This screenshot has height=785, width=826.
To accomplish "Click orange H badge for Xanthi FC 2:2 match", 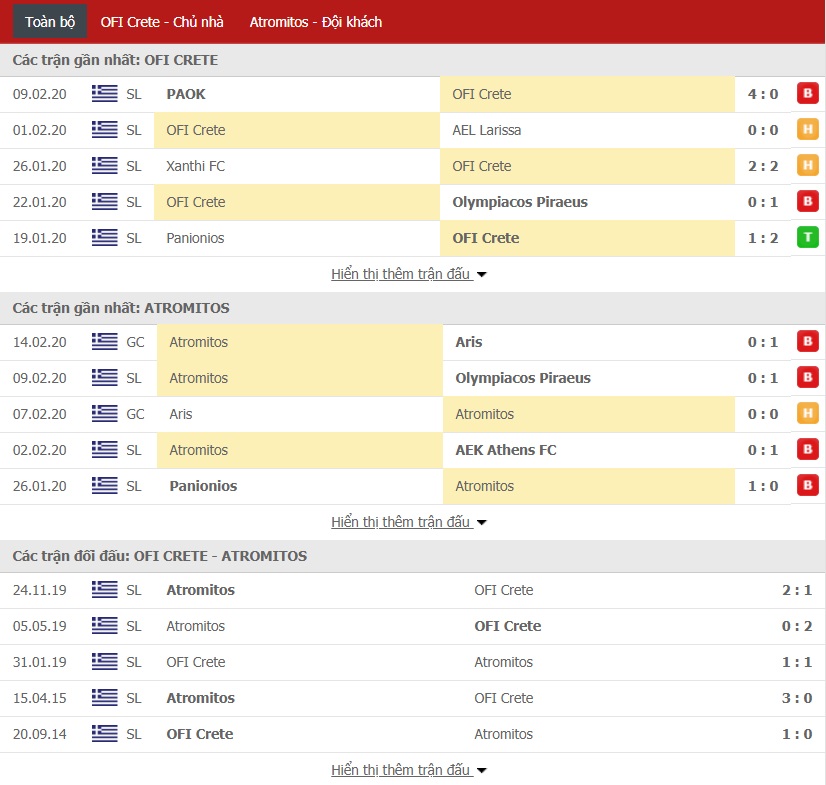I will pos(808,165).
